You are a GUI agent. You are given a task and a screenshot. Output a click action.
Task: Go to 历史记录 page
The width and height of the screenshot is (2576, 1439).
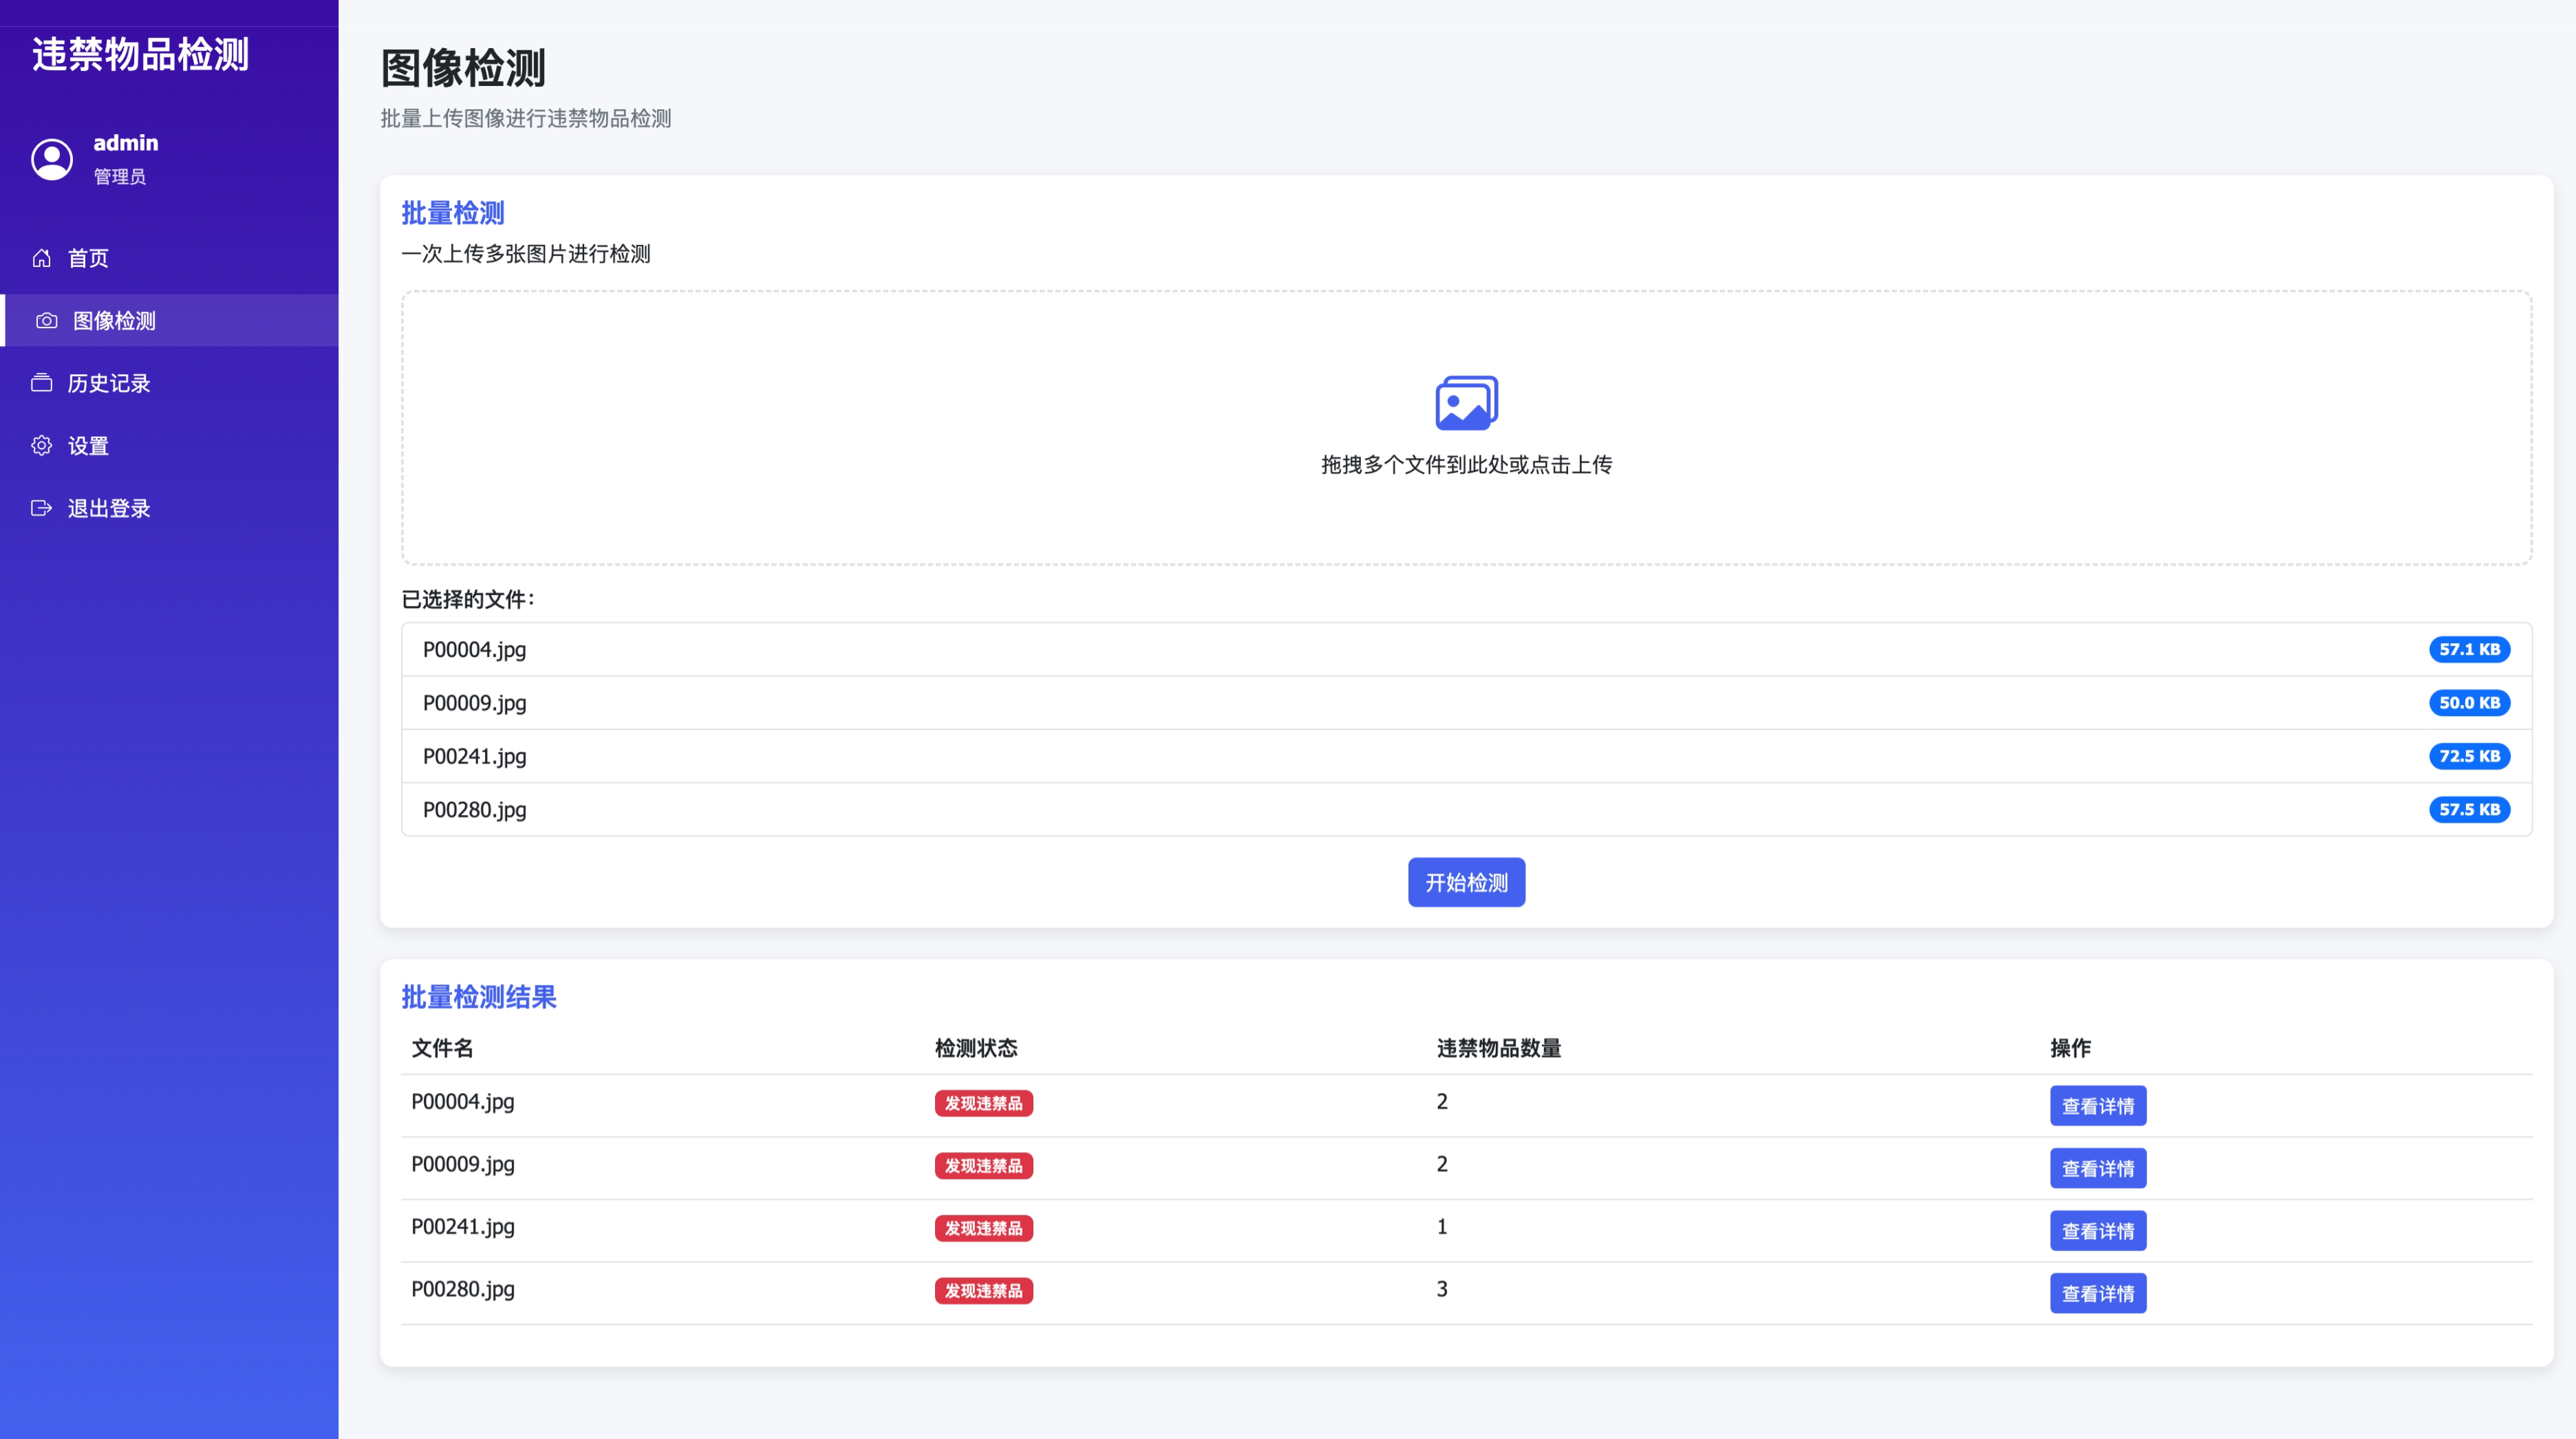pos(108,383)
